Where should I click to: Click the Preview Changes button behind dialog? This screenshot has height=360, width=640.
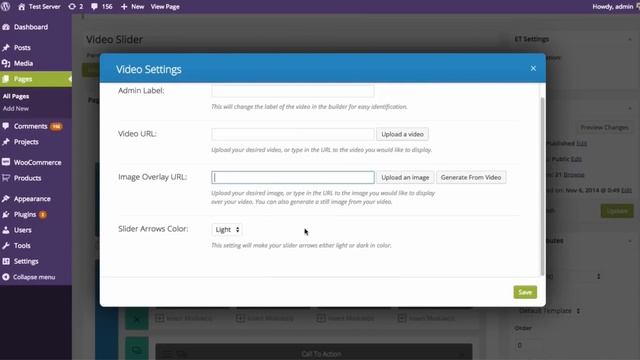point(604,128)
